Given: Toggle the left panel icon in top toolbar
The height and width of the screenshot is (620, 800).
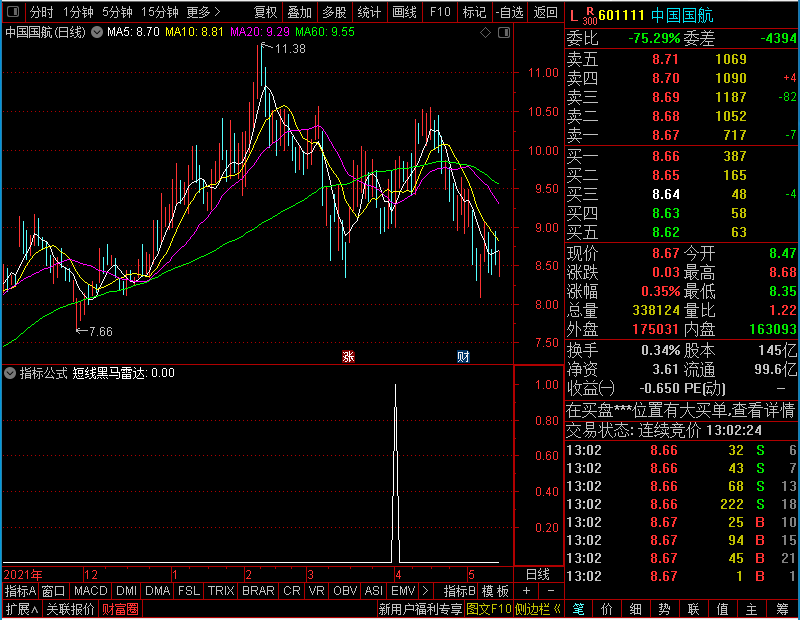Looking at the screenshot, I should tap(14, 12).
